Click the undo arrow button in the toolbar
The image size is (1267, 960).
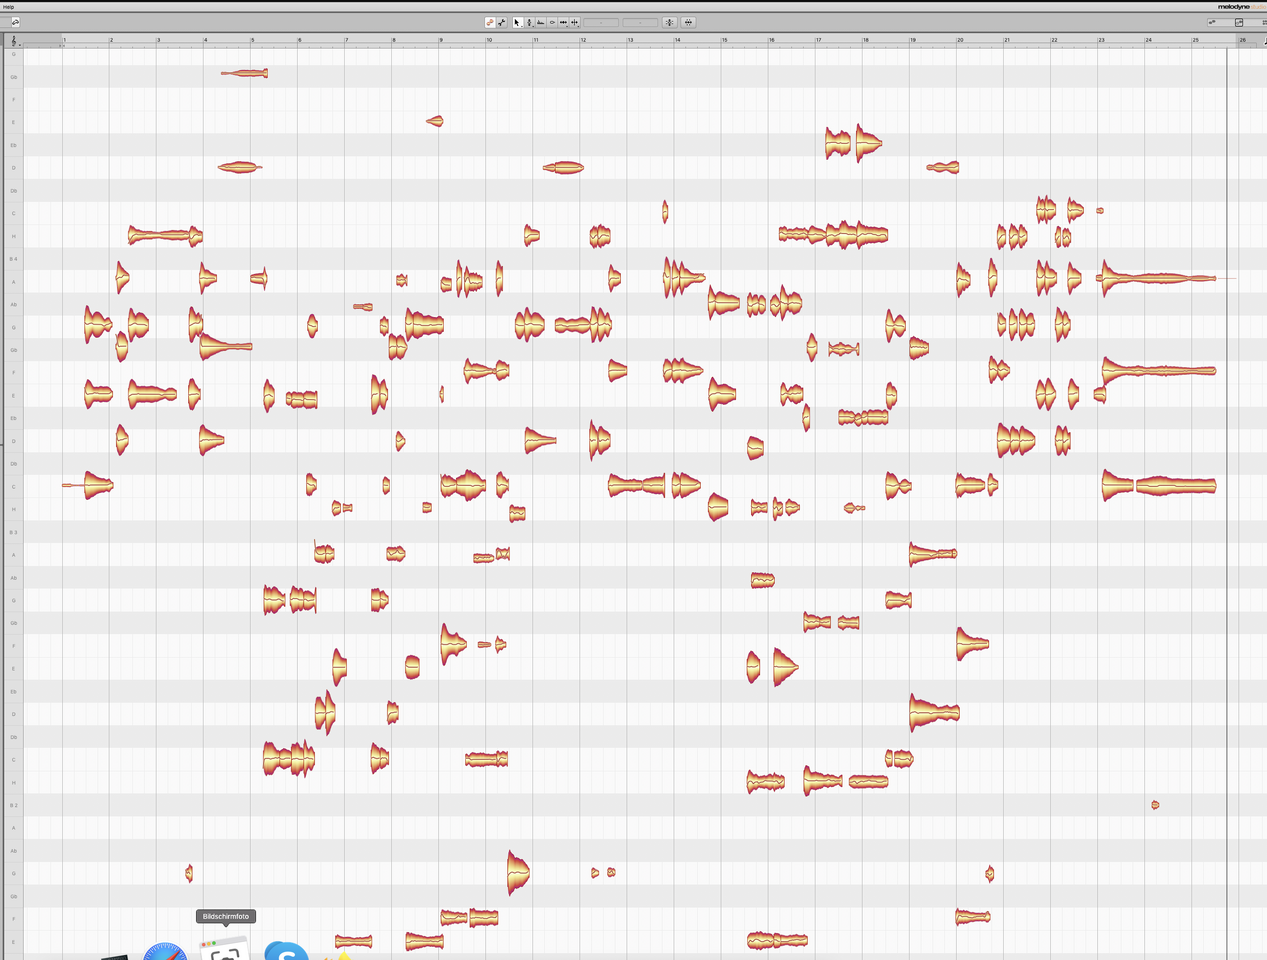click(15, 22)
